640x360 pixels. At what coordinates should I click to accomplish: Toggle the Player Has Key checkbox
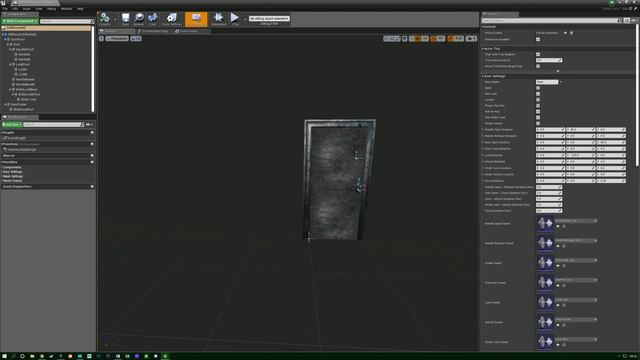[538, 106]
